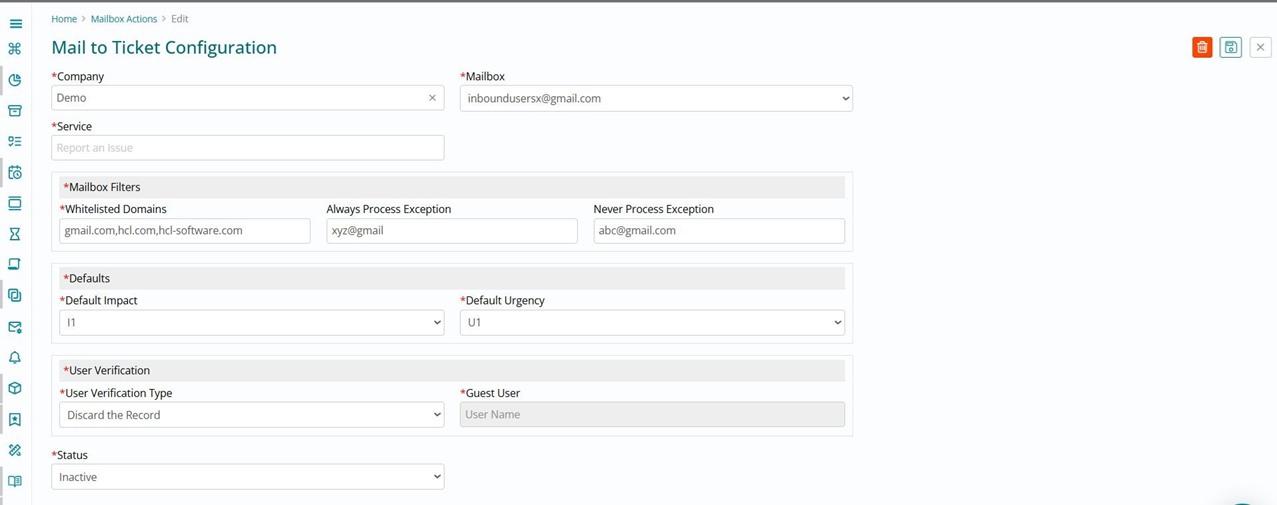
Task: Click the bell notifications sidebar icon
Action: click(x=15, y=357)
